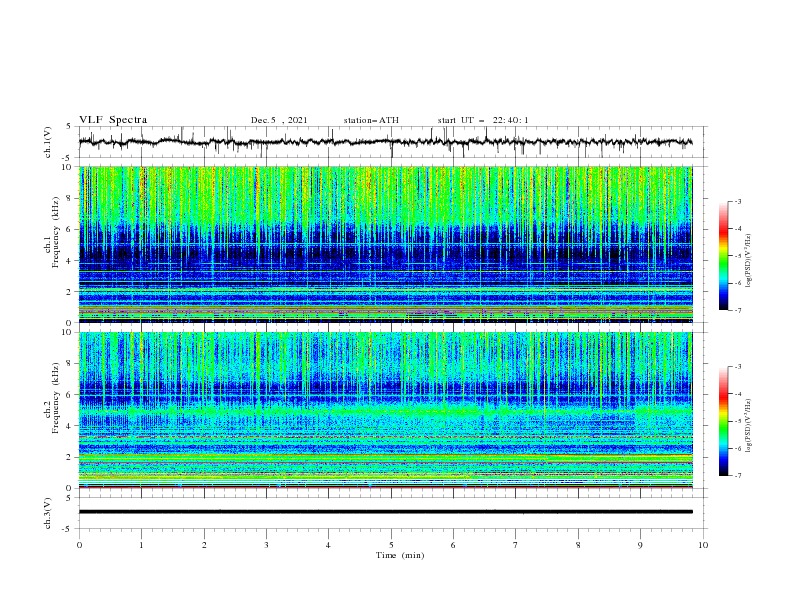Select the "ch.2 Frequency (kHz)" axis label
The width and height of the screenshot is (792, 612).
(x=52, y=397)
